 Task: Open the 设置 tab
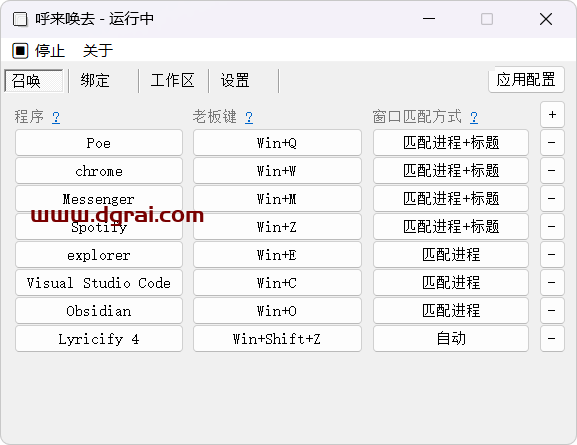pyautogui.click(x=235, y=81)
